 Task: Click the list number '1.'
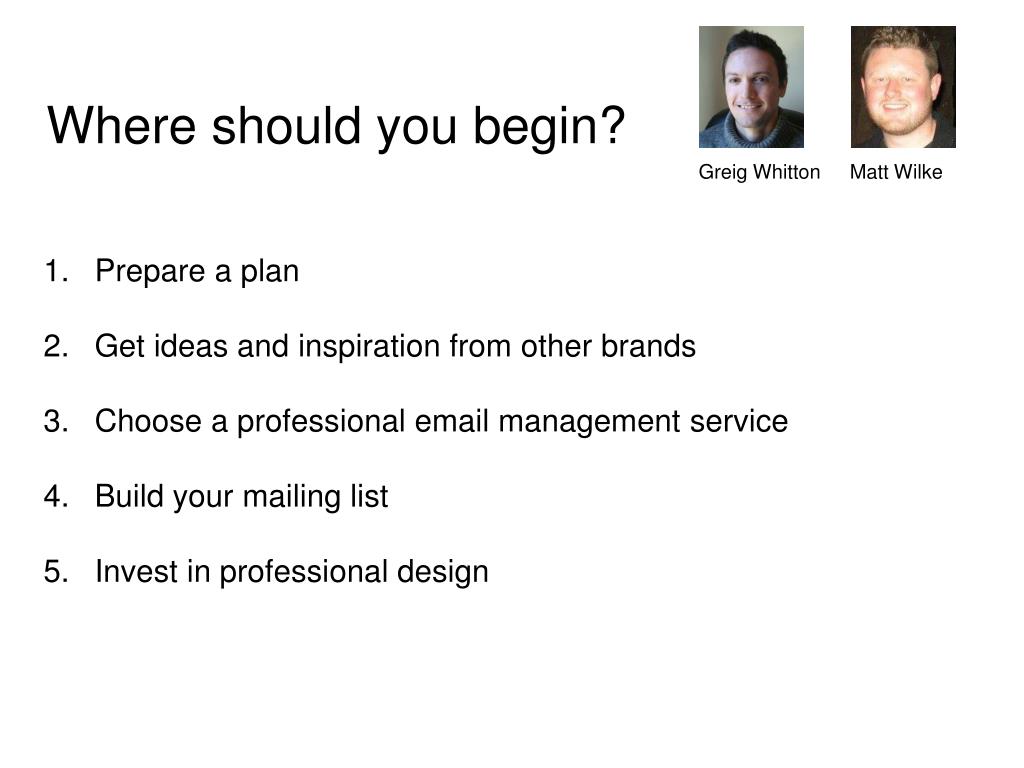(x=56, y=271)
